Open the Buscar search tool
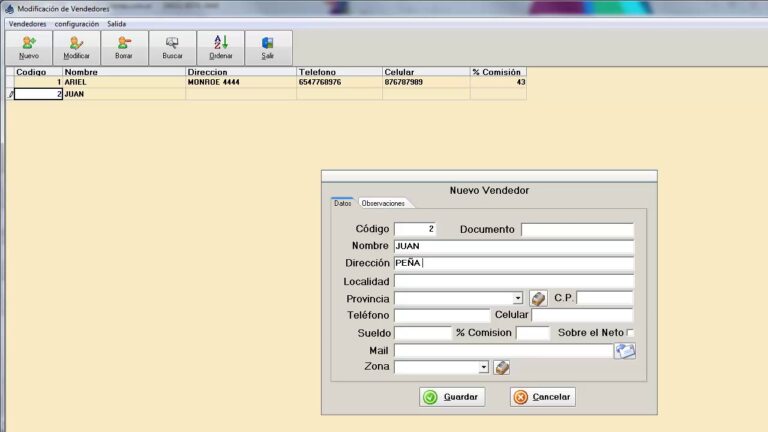The image size is (768, 432). tap(172, 48)
